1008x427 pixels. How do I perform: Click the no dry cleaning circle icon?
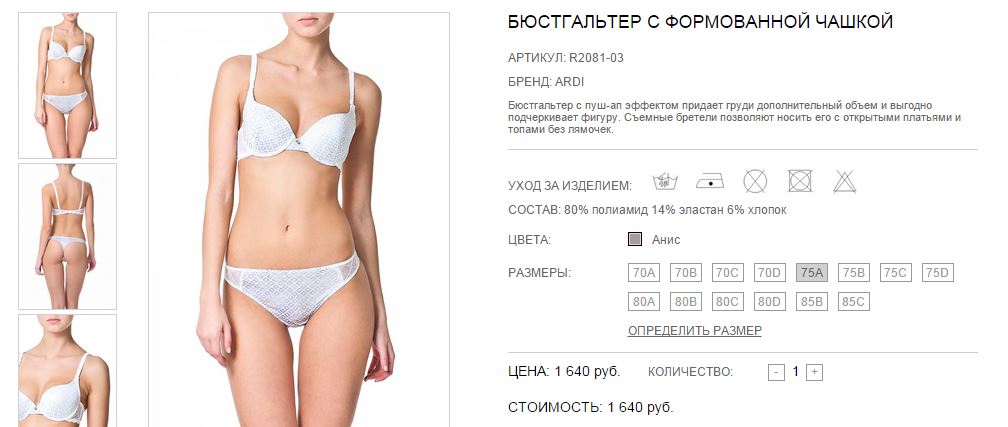point(755,181)
